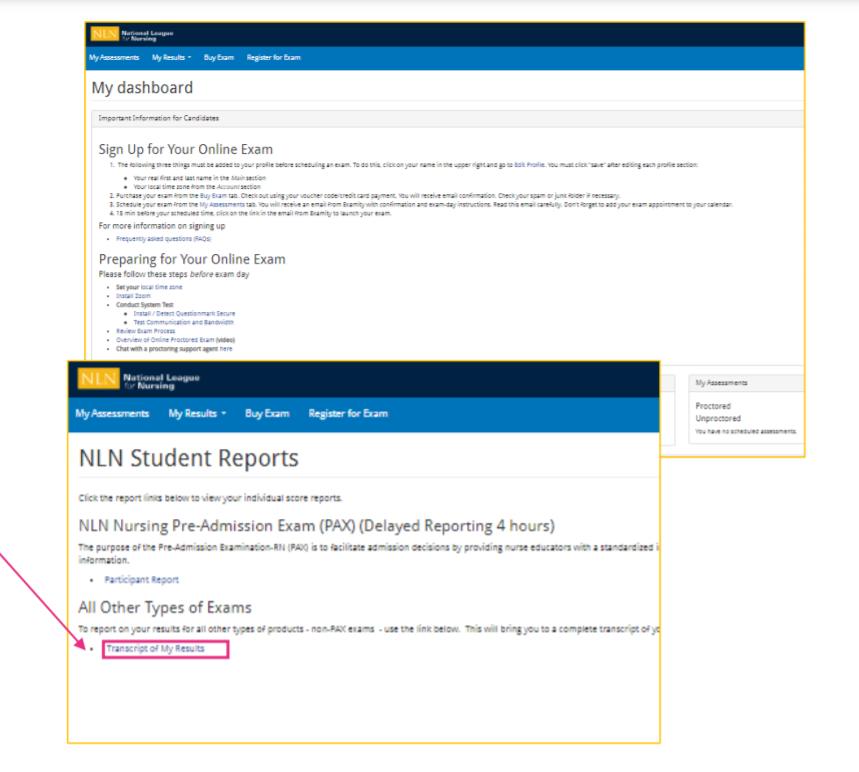Click 'Preparing for Your Online Exam' heading
This screenshot has width=859, height=772.
click(x=192, y=259)
